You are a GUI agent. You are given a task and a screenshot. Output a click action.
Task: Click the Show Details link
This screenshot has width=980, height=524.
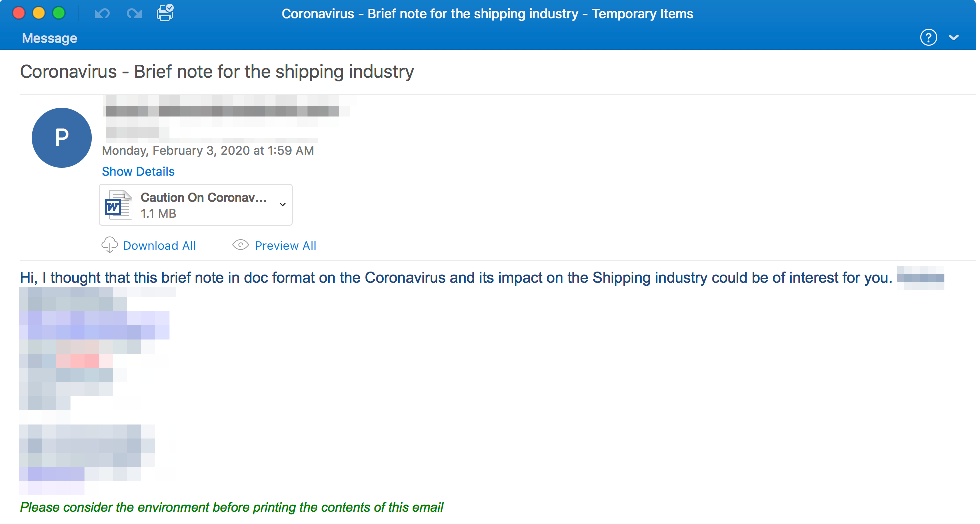[138, 172]
